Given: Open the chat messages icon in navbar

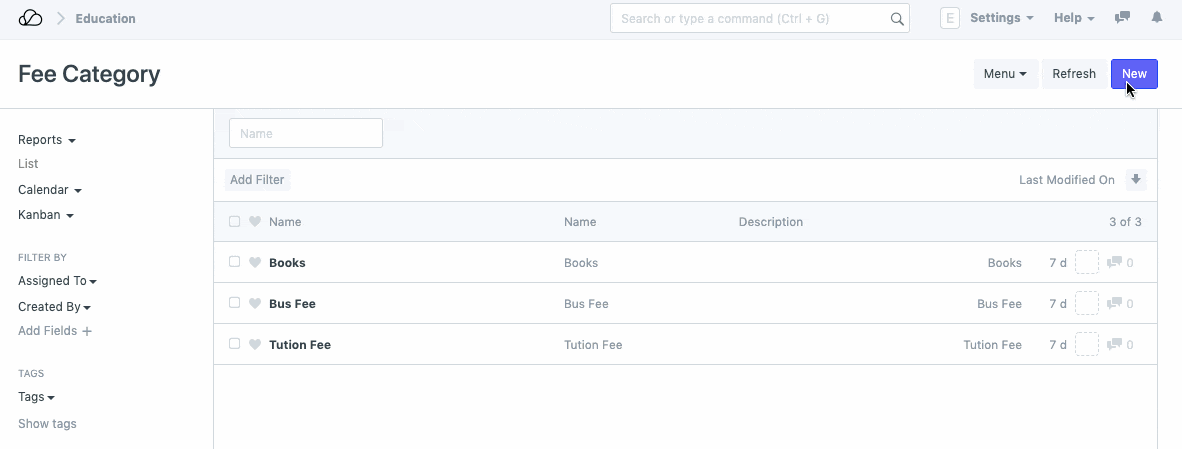Looking at the screenshot, I should click(1123, 18).
